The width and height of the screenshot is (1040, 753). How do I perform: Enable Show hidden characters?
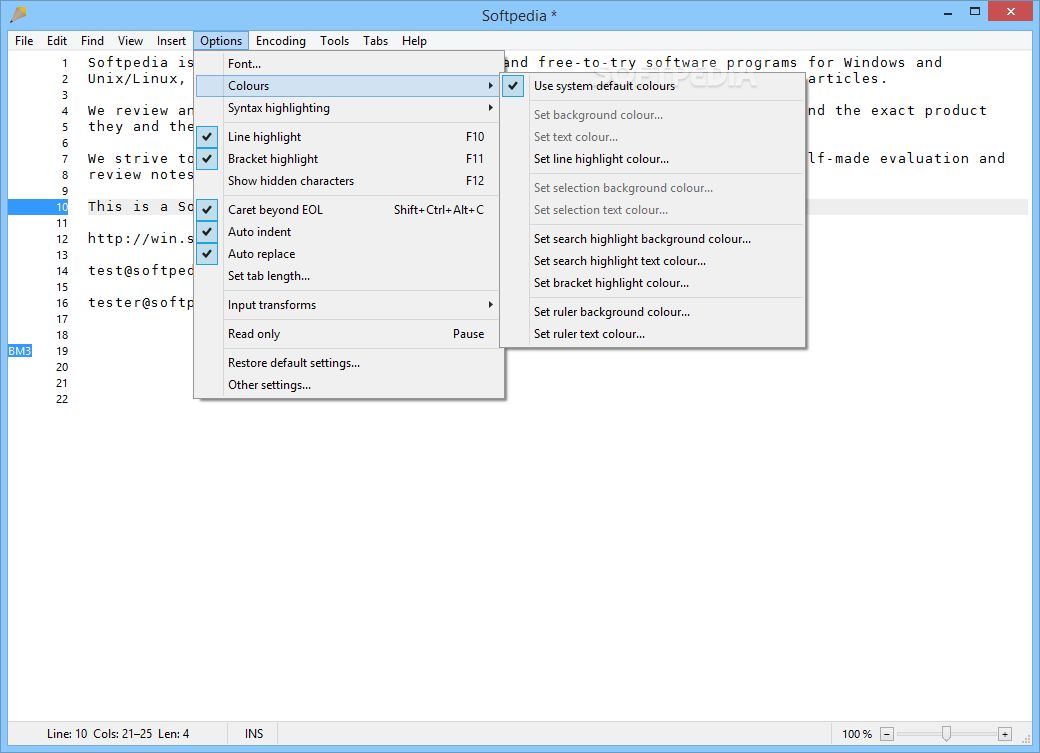pos(350,180)
